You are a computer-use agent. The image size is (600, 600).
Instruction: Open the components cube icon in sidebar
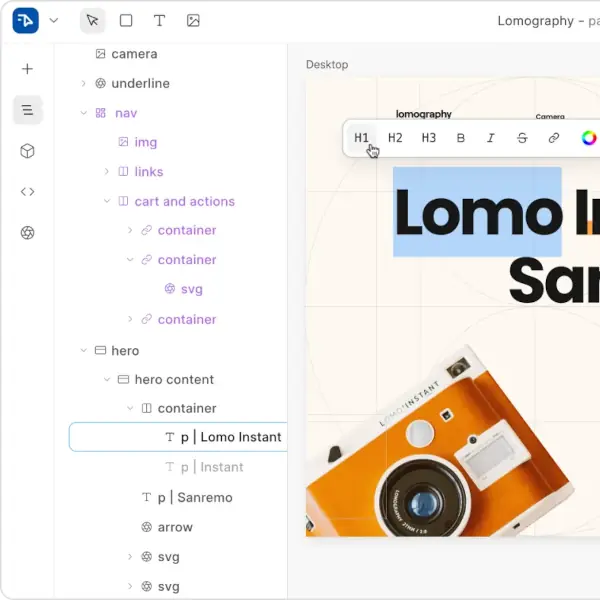point(28,151)
